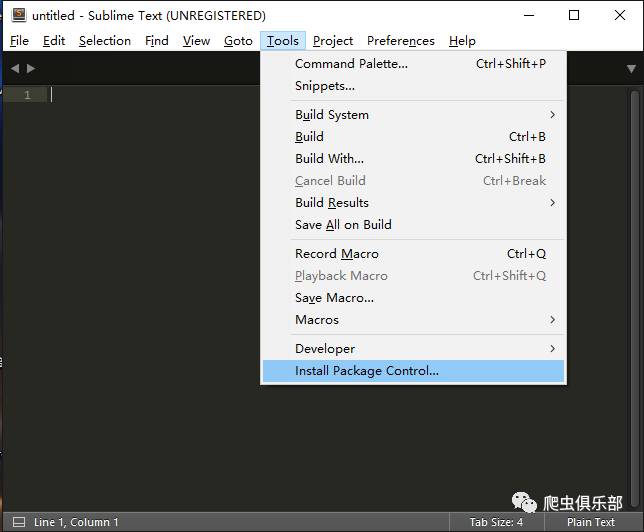Viewport: 644px width, 532px height.
Task: Open Plain Text syntax selector
Action: point(591,522)
